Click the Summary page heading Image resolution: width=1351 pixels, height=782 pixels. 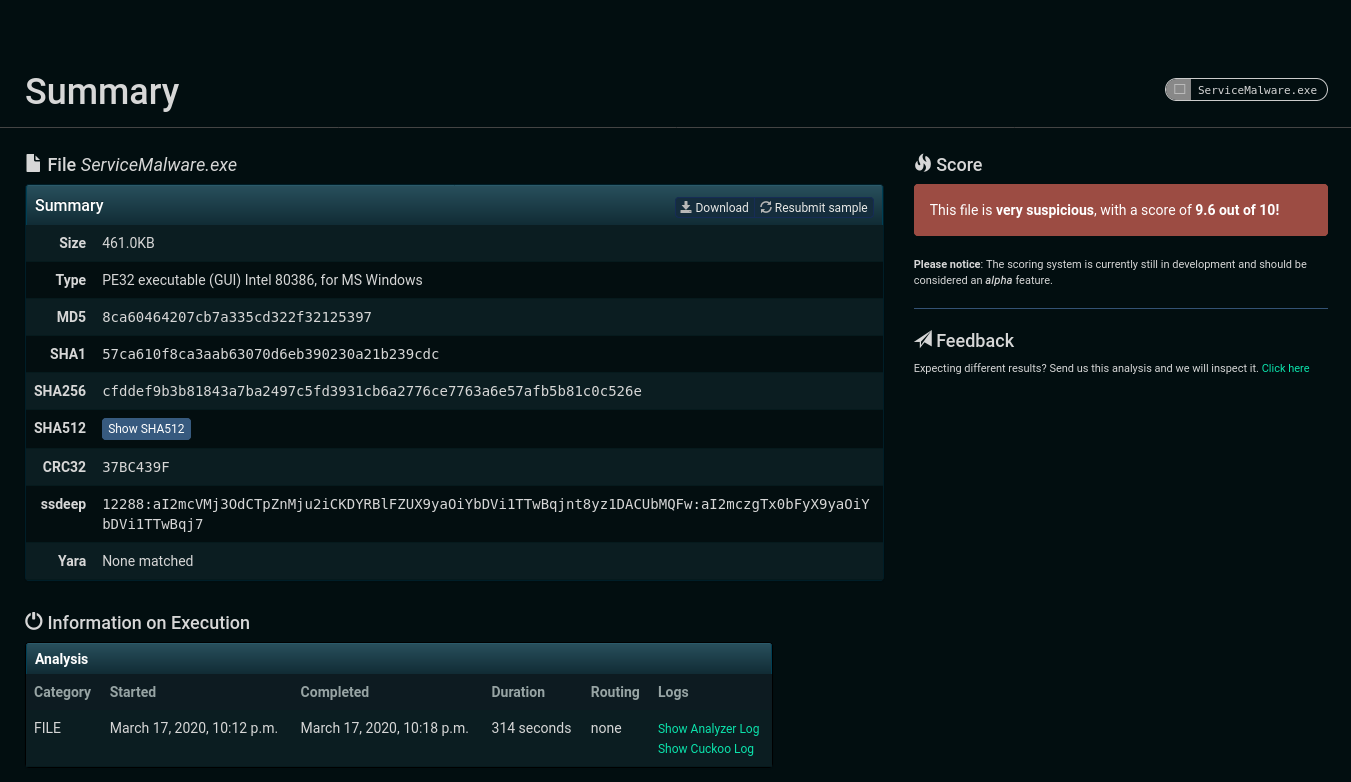point(102,91)
